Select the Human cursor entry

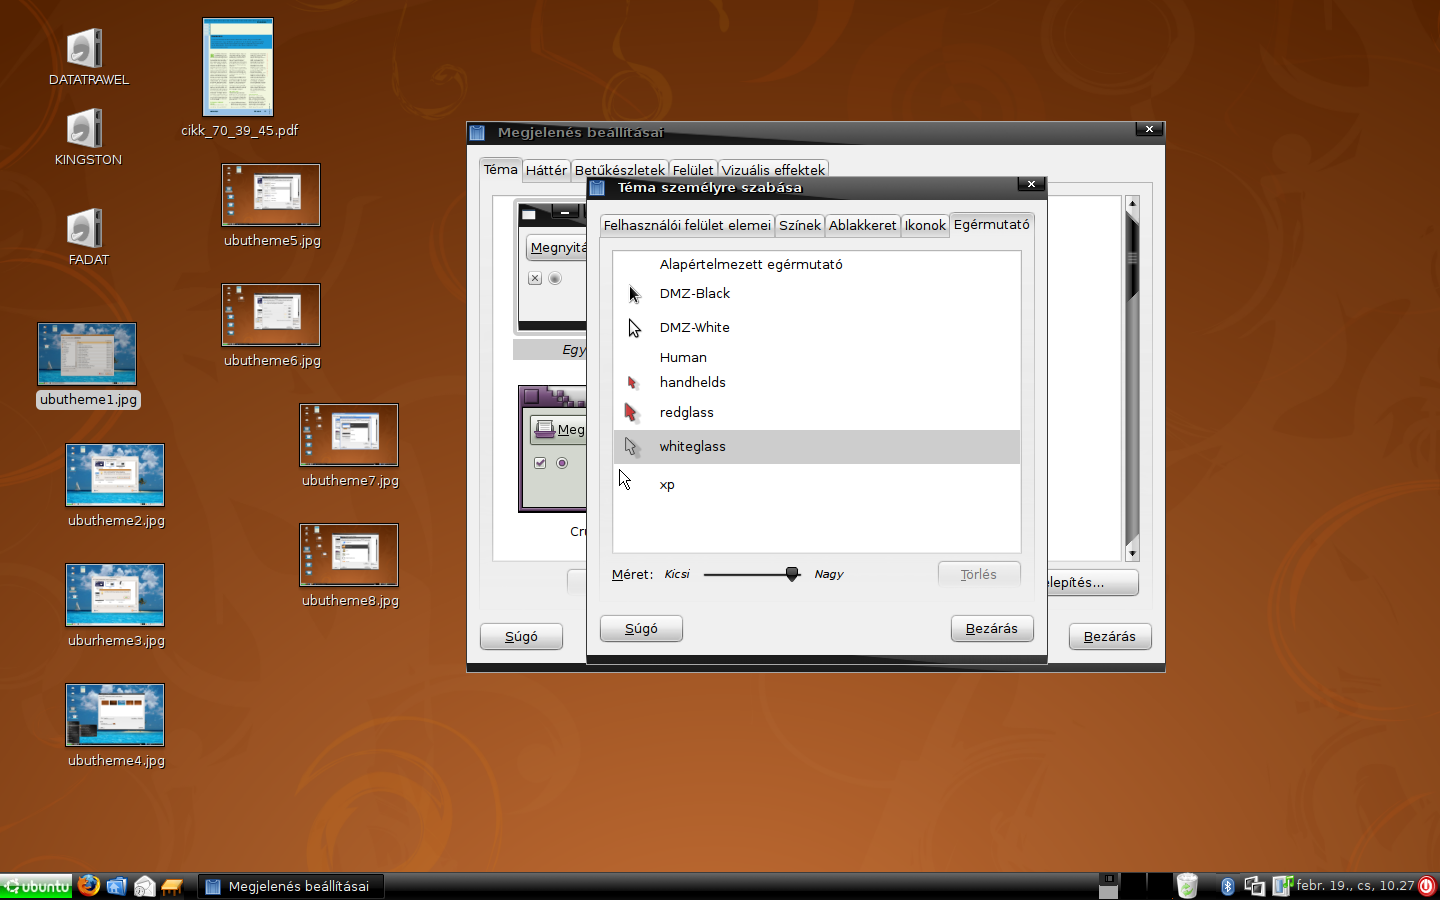click(x=816, y=357)
